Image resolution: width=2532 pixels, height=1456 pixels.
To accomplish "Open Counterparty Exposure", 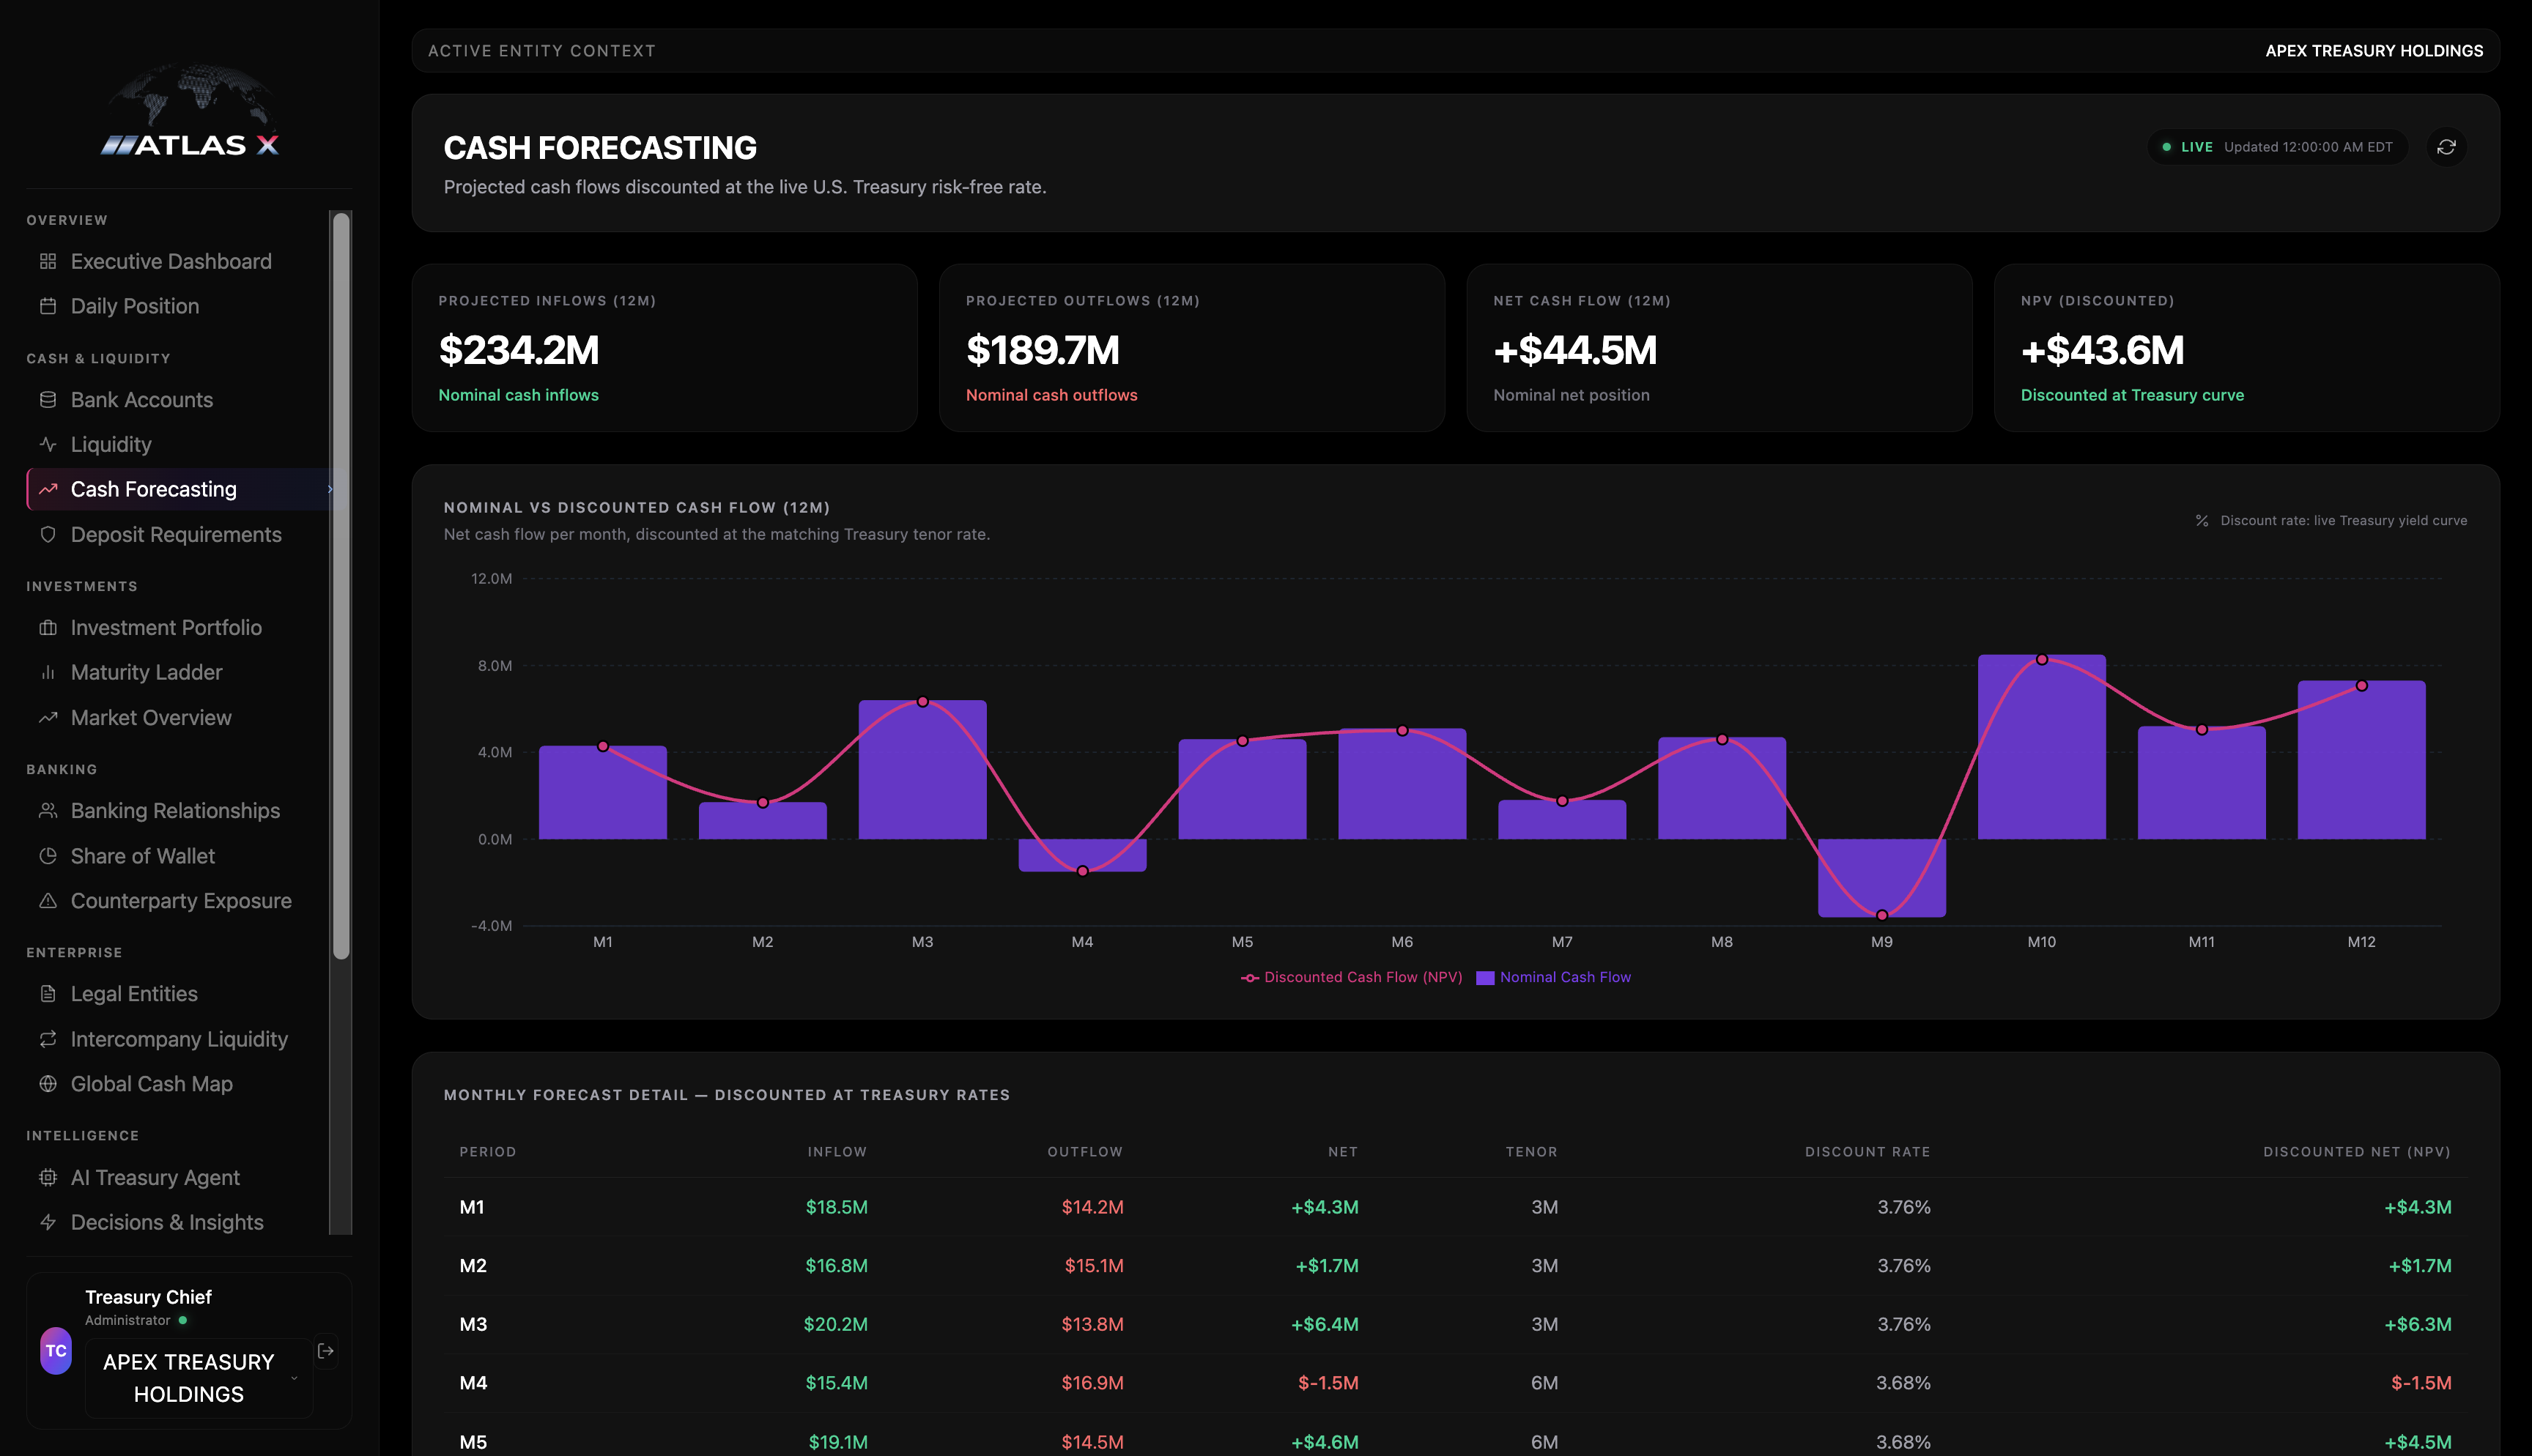I will click(x=181, y=901).
